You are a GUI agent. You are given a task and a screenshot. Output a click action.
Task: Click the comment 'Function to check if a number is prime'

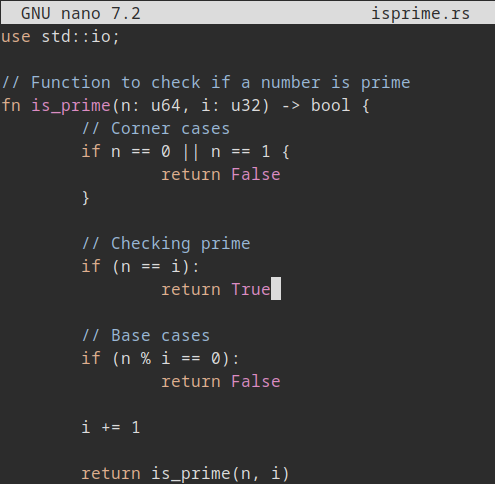click(x=220, y=83)
